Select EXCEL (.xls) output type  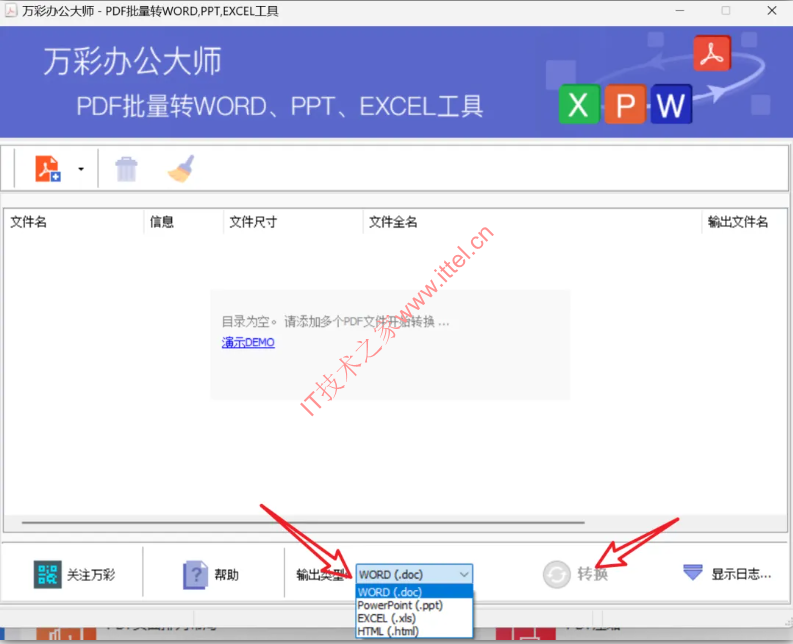pos(414,618)
